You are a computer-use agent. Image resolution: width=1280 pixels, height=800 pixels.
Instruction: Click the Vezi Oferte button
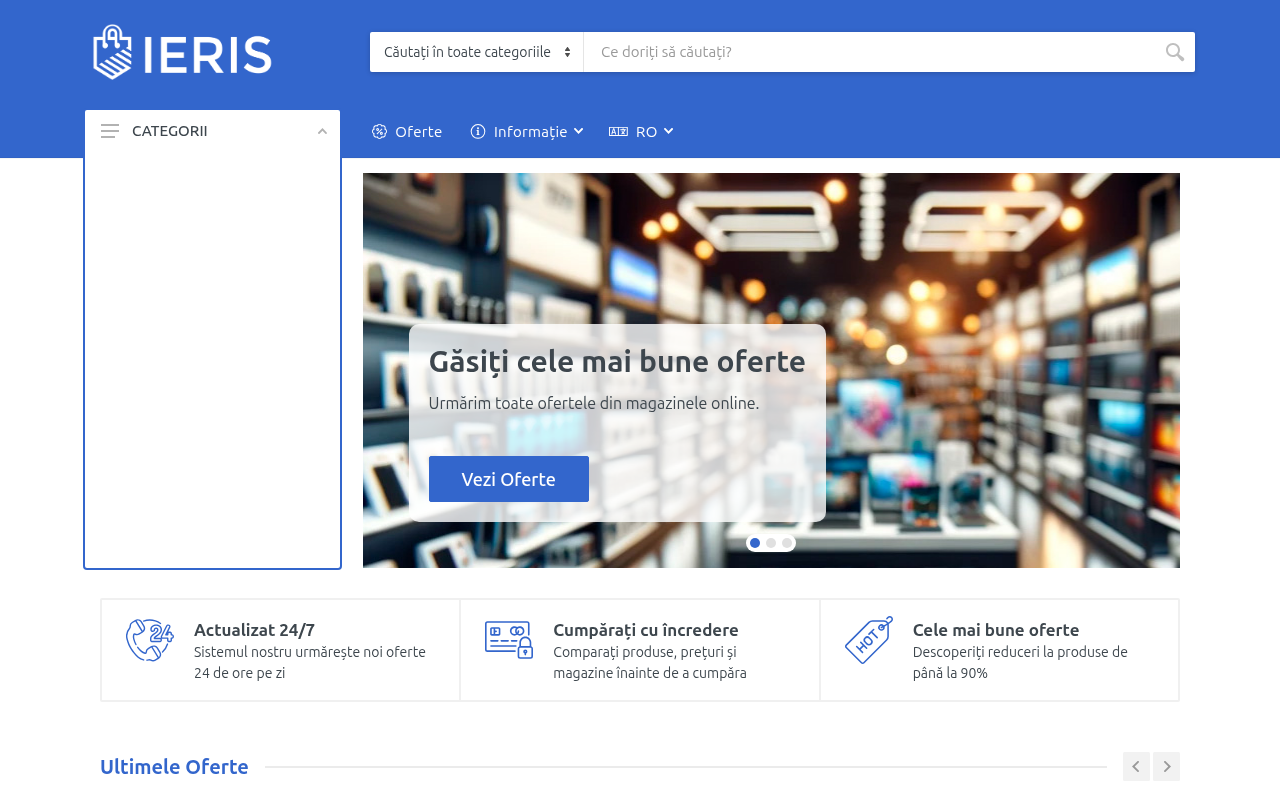click(509, 479)
